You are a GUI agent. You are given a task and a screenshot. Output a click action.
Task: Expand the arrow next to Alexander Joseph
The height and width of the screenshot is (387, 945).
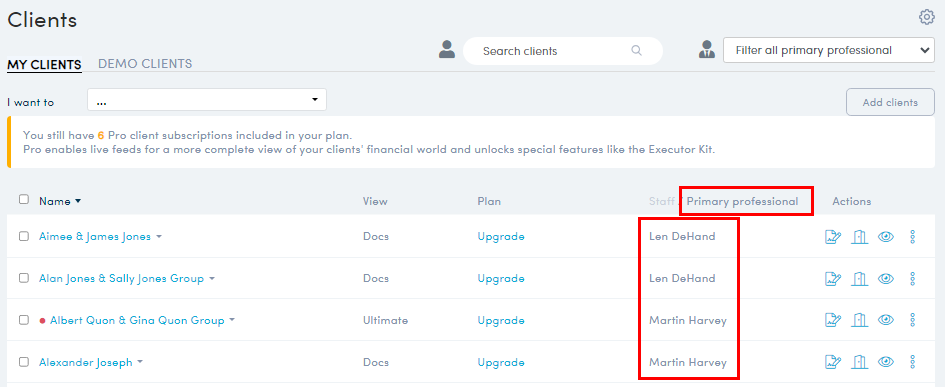140,363
